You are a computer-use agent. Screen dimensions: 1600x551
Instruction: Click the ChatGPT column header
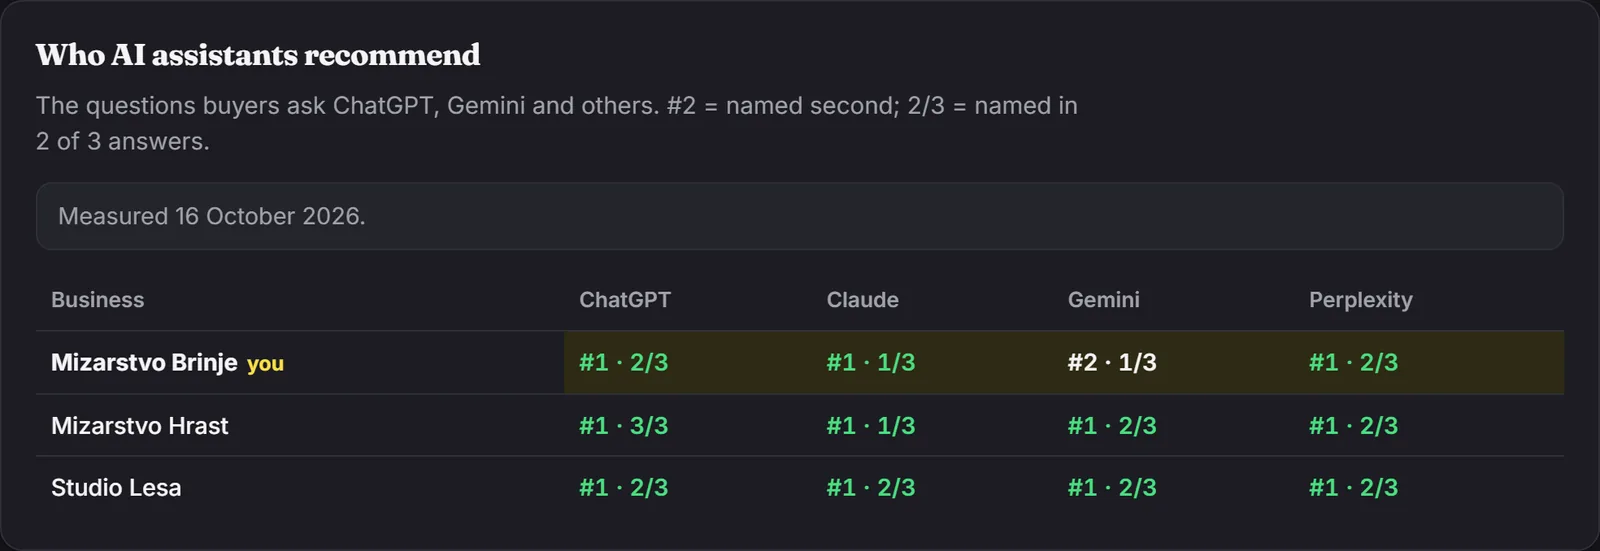pyautogui.click(x=625, y=300)
